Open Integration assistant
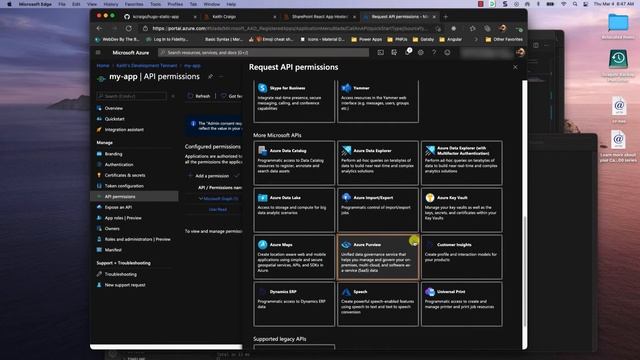 point(124,129)
